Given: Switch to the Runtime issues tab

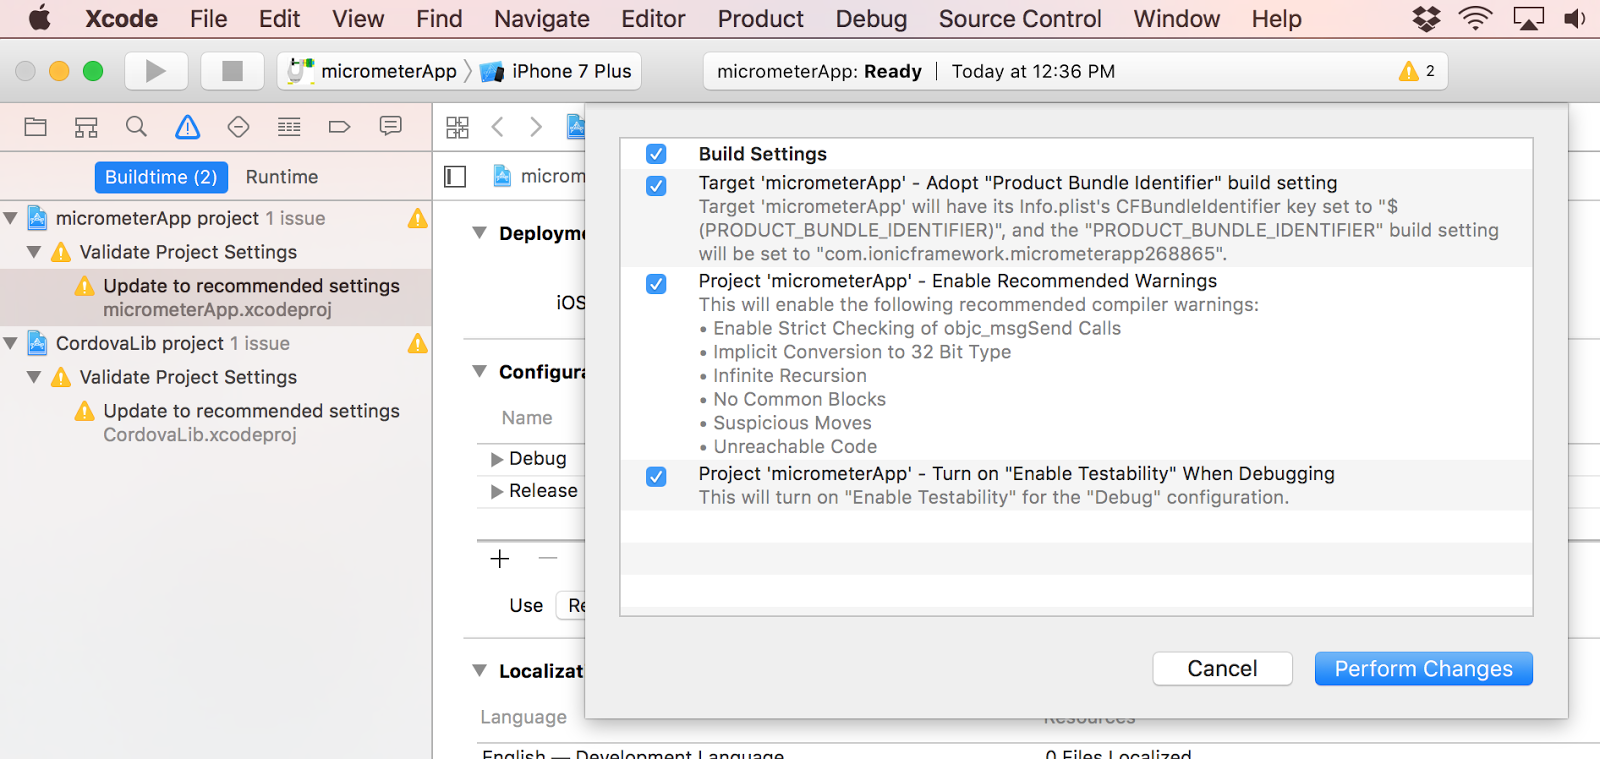Looking at the screenshot, I should tap(282, 177).
